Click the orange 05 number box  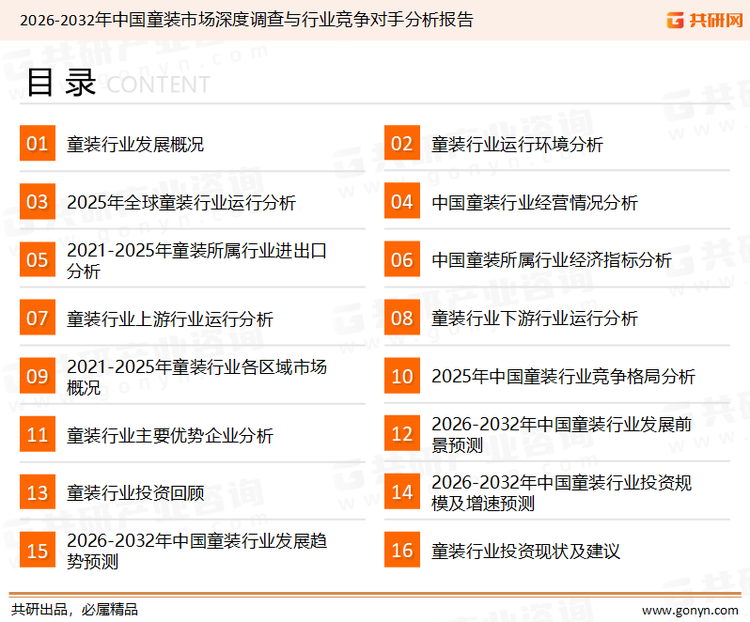pyautogui.click(x=37, y=259)
